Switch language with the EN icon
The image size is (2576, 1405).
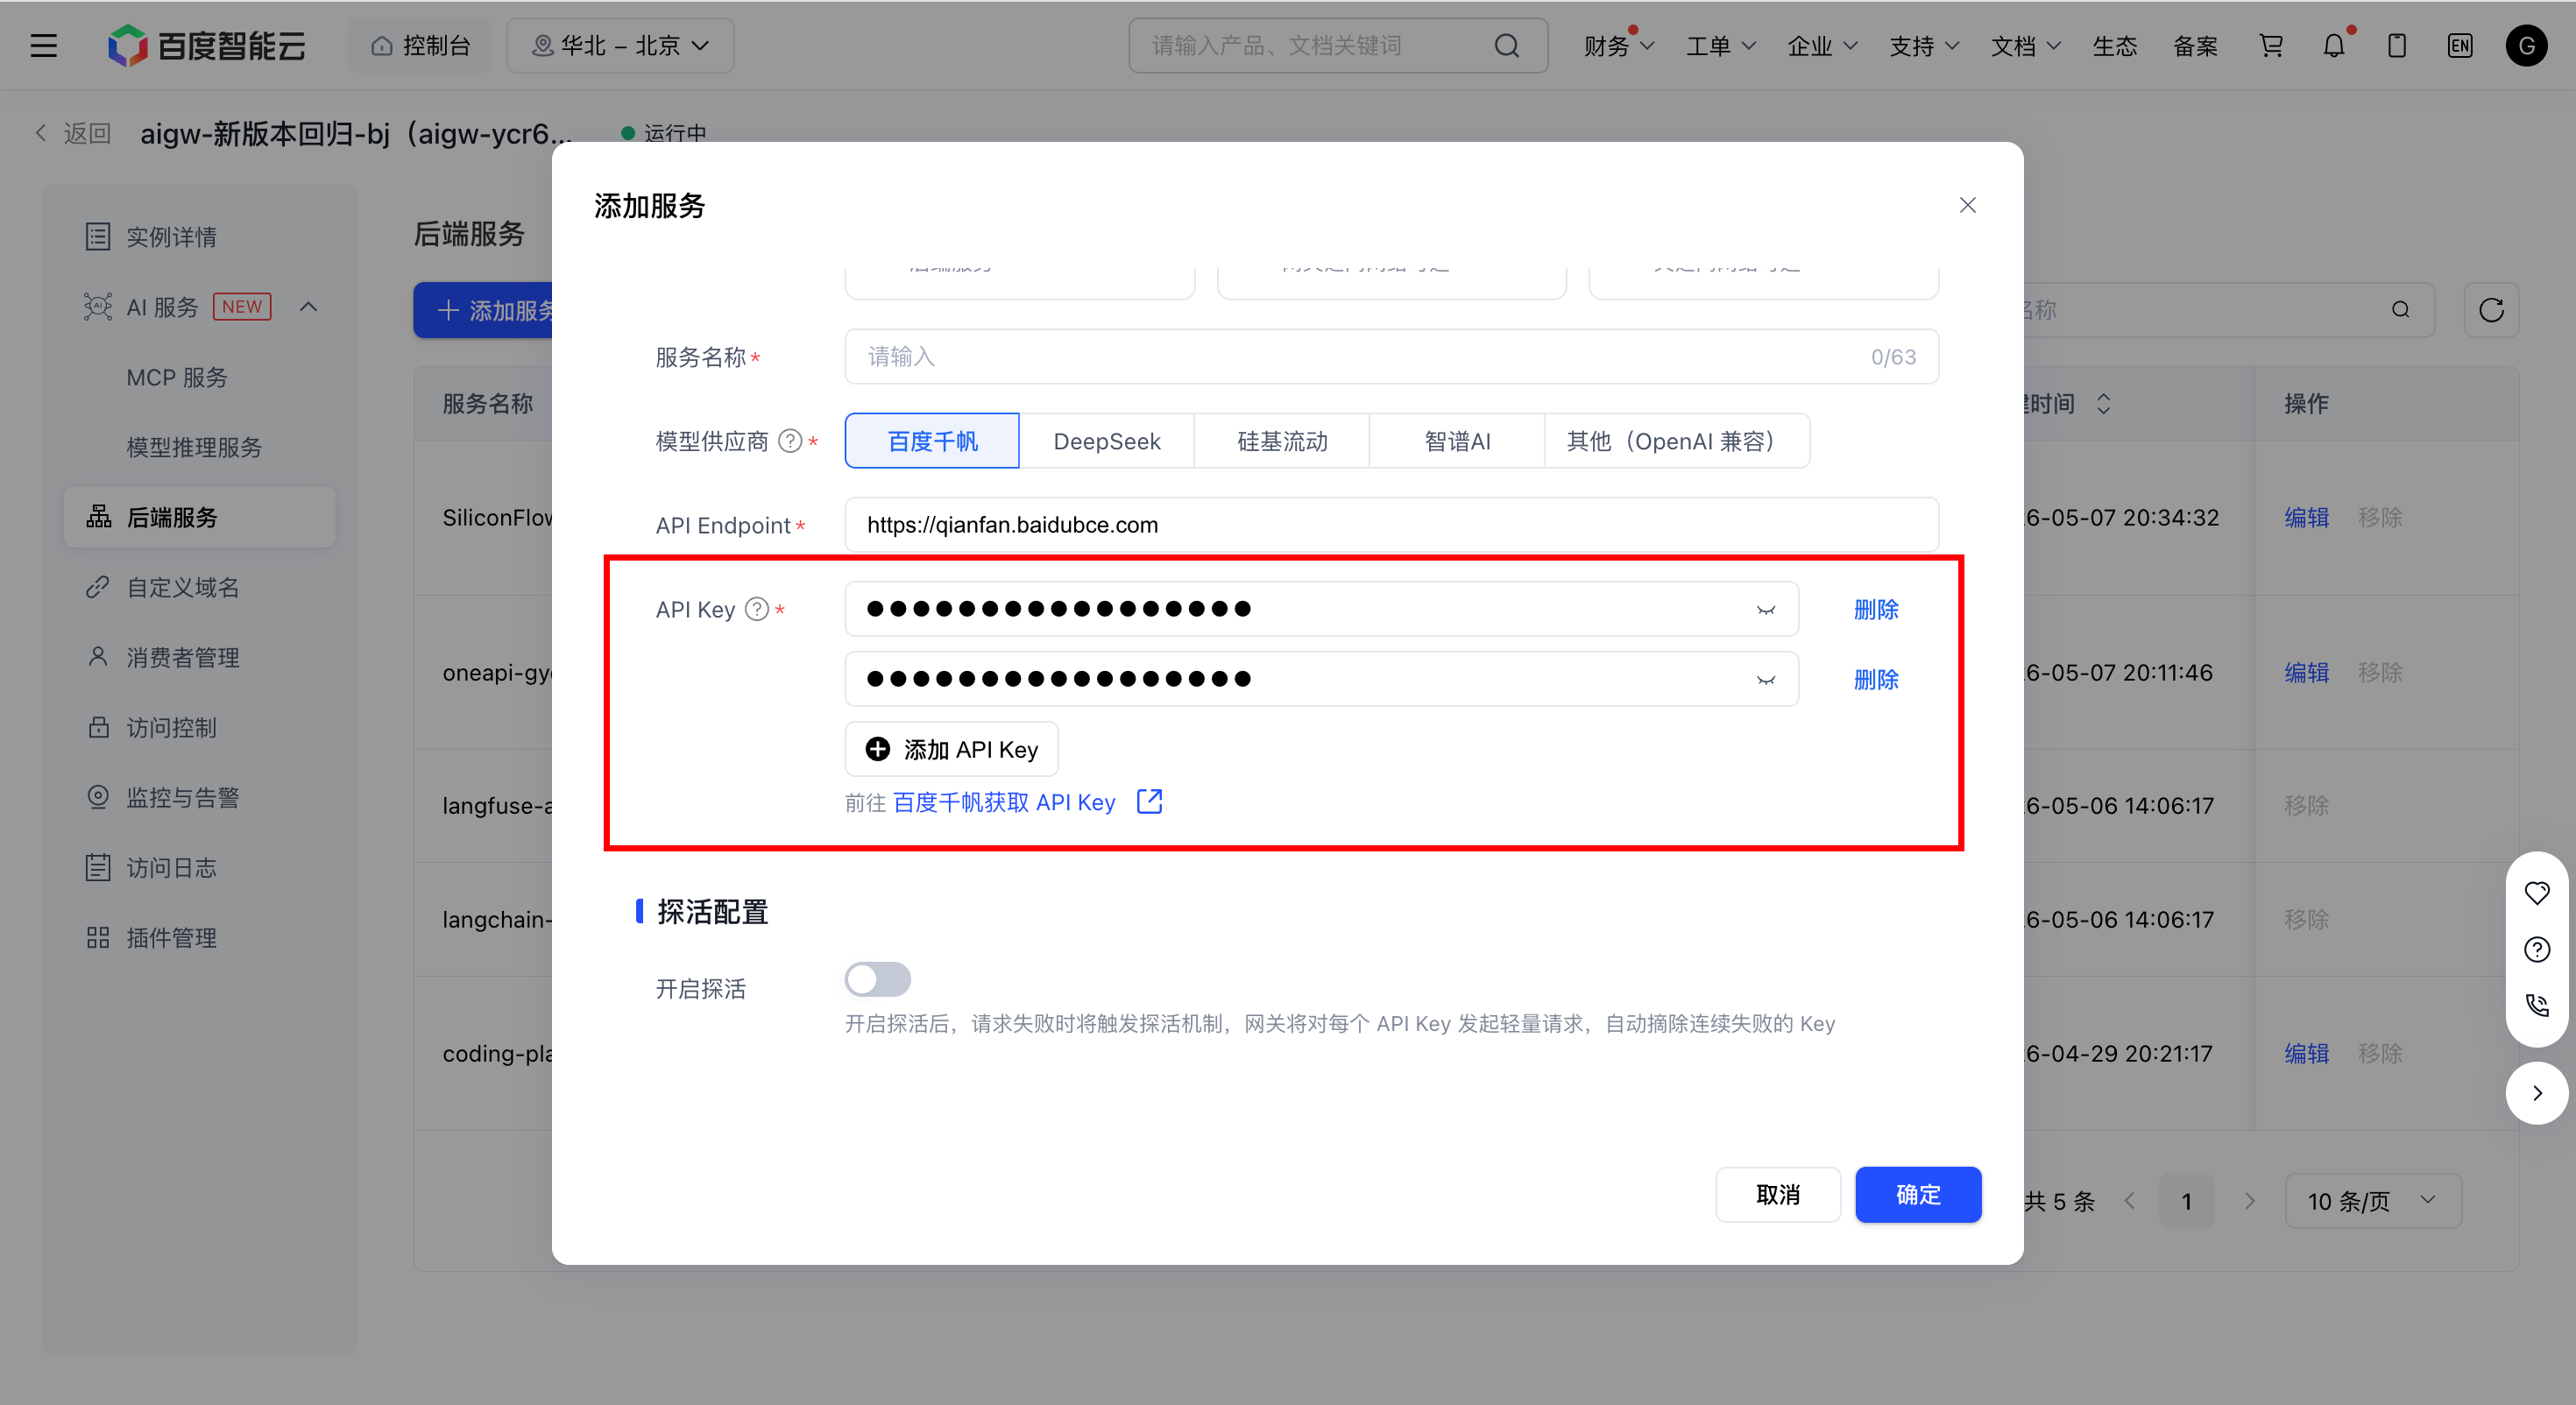tap(2460, 46)
